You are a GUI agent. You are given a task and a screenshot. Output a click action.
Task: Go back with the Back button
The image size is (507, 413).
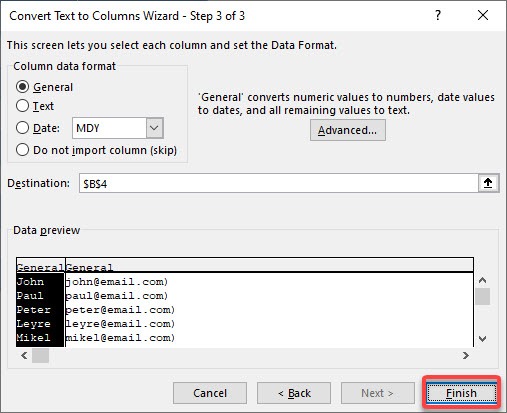(294, 393)
